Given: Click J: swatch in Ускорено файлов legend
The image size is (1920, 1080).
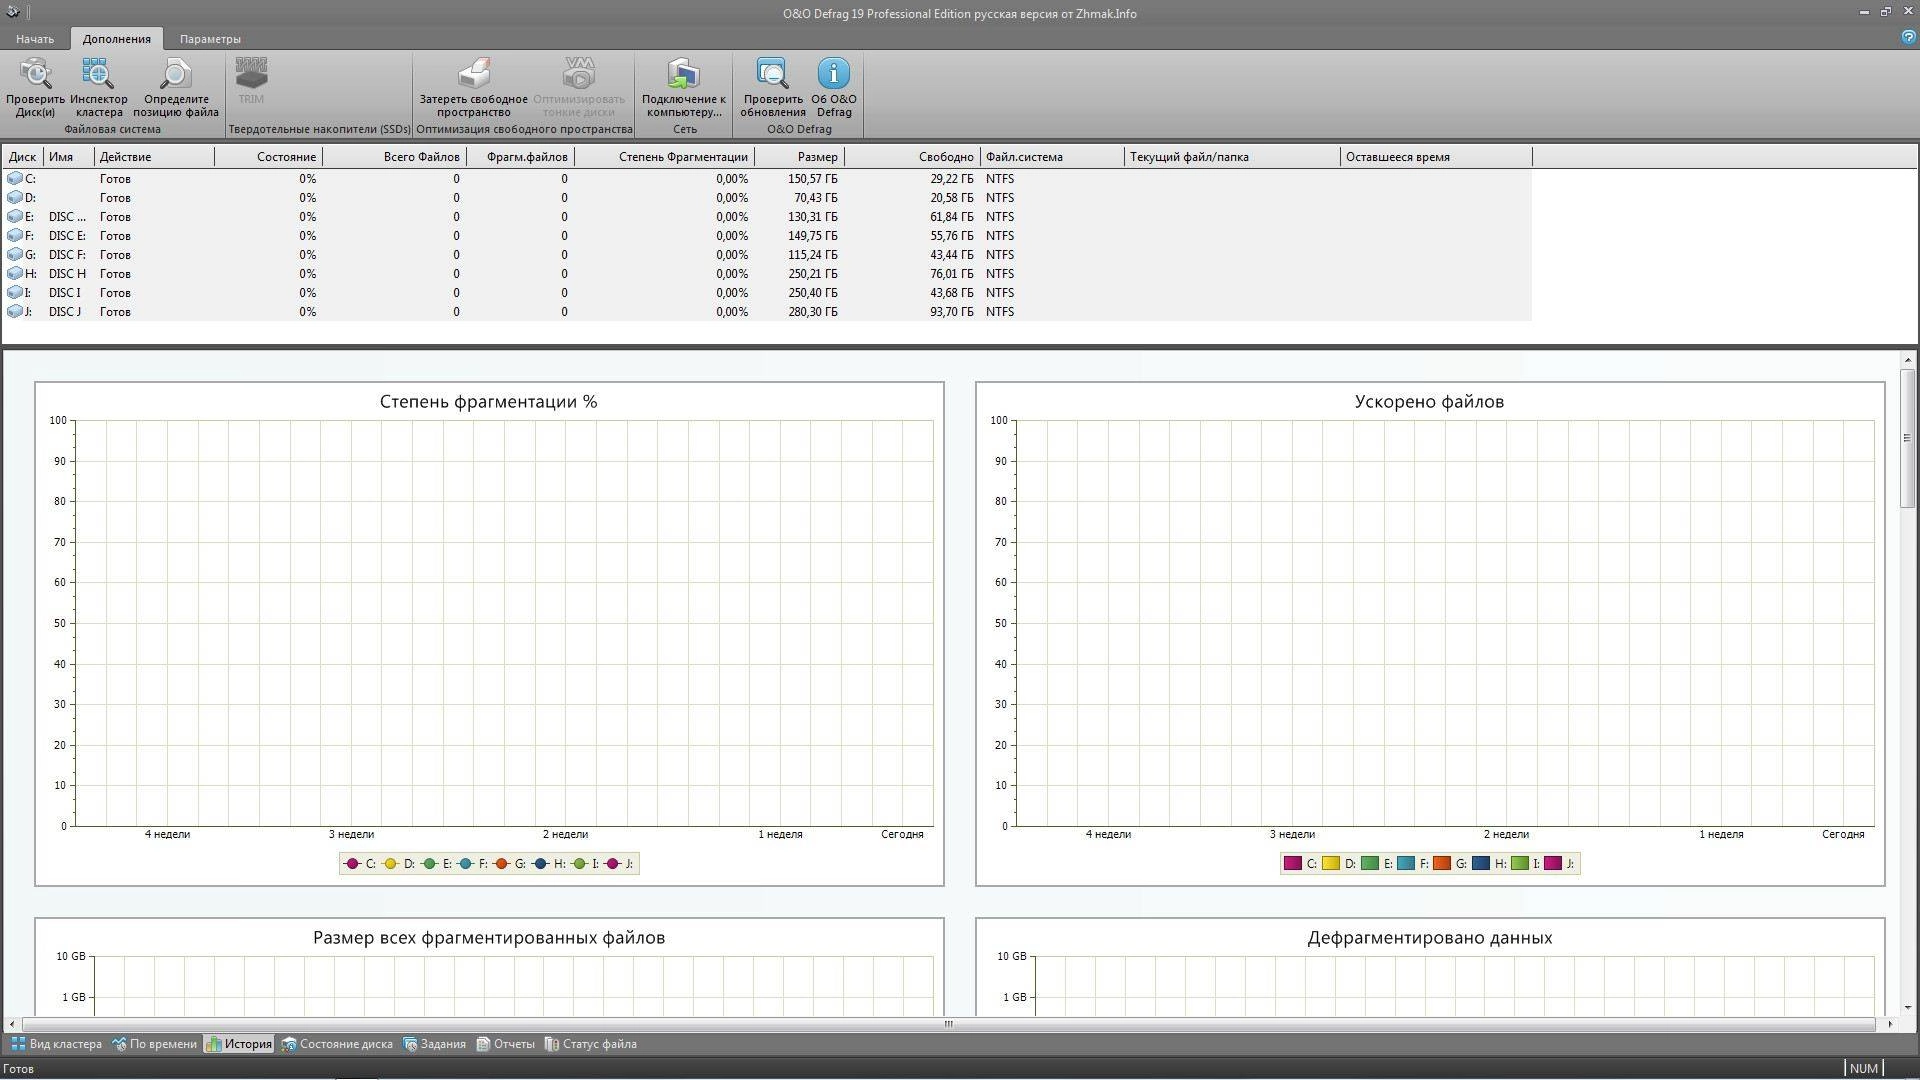Looking at the screenshot, I should pyautogui.click(x=1552, y=864).
